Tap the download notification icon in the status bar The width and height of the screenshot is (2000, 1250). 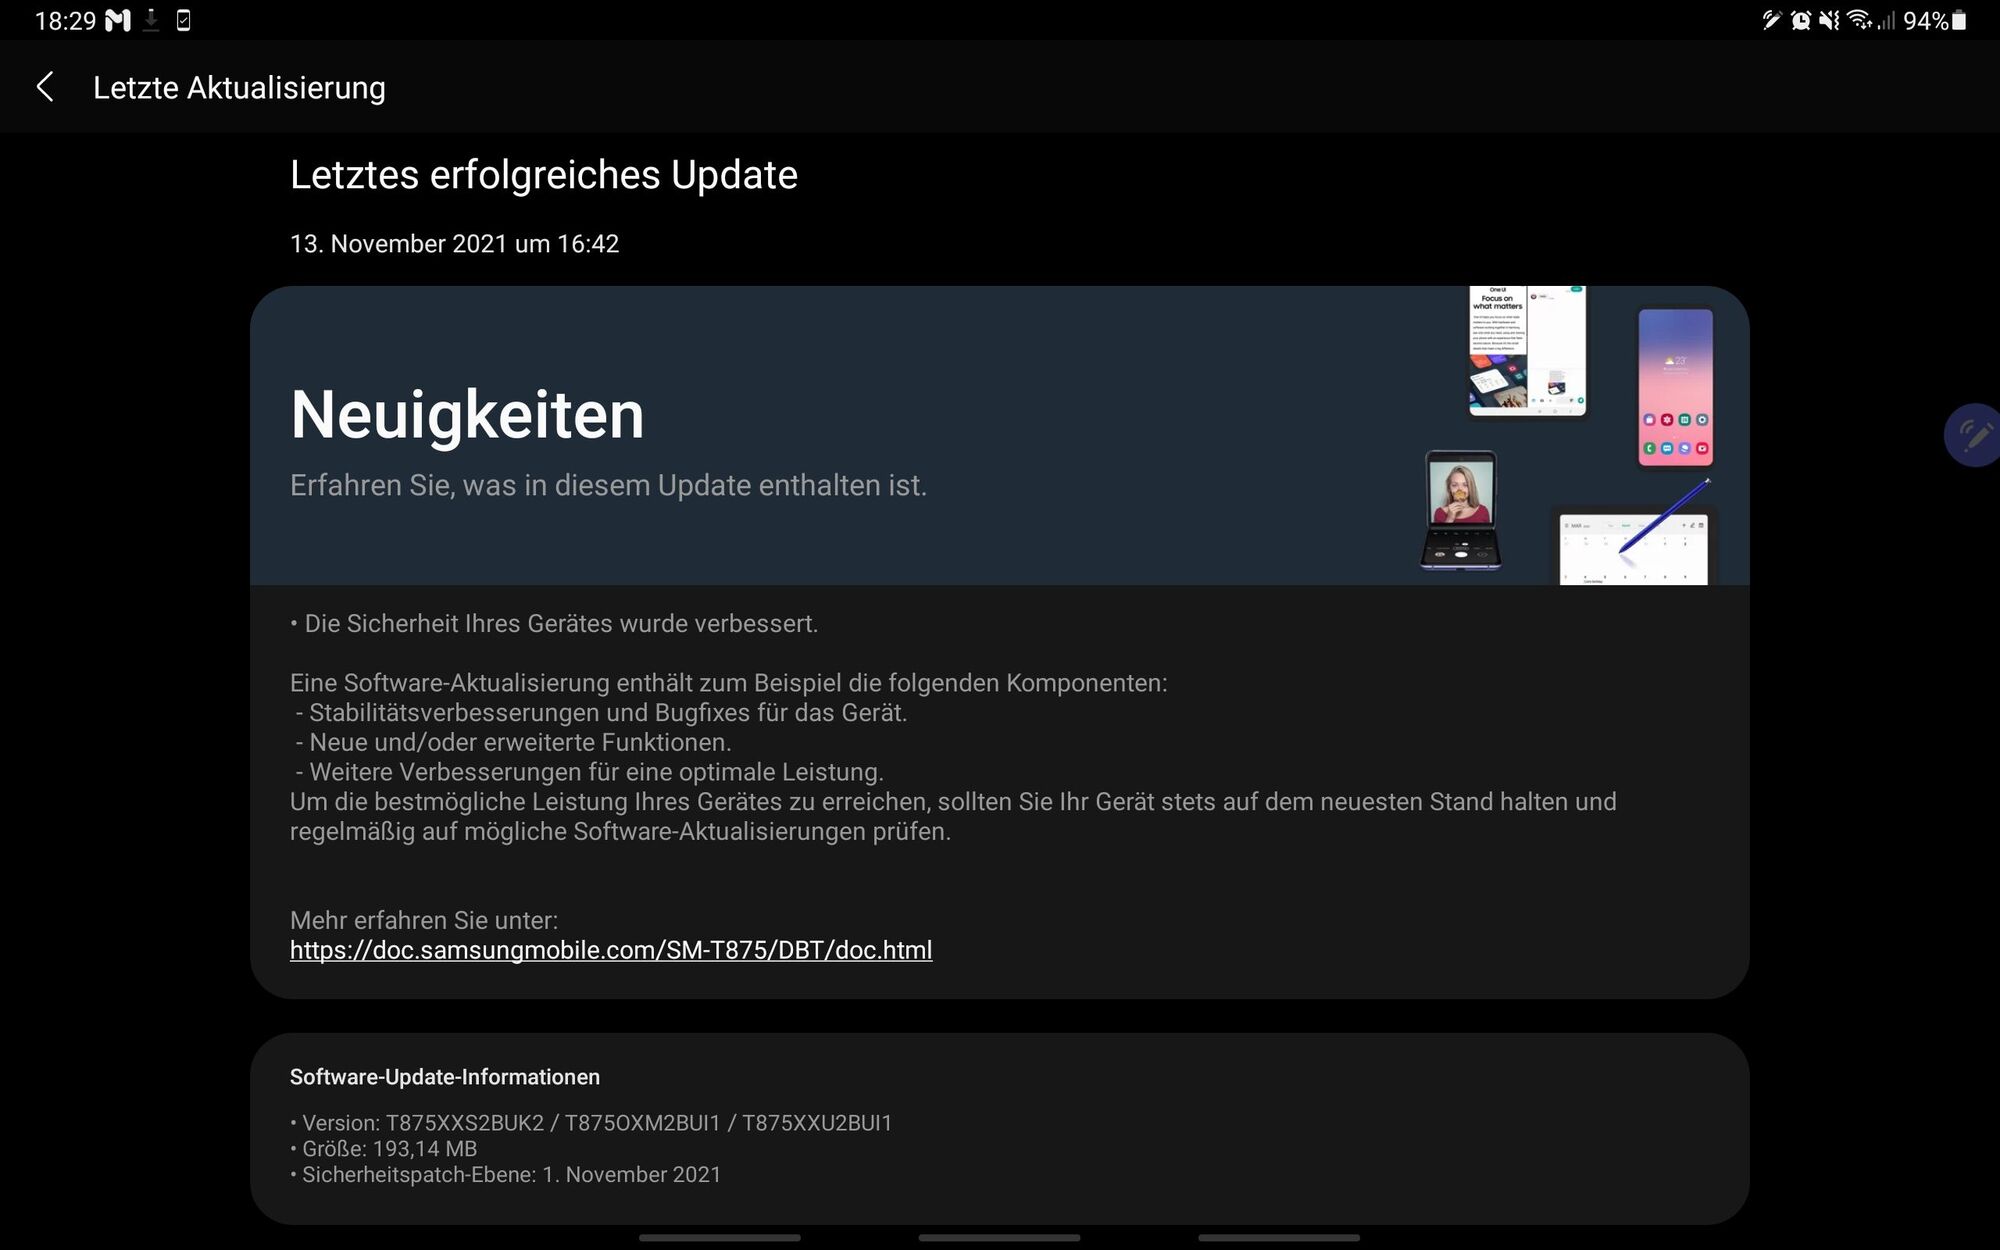[x=151, y=21]
